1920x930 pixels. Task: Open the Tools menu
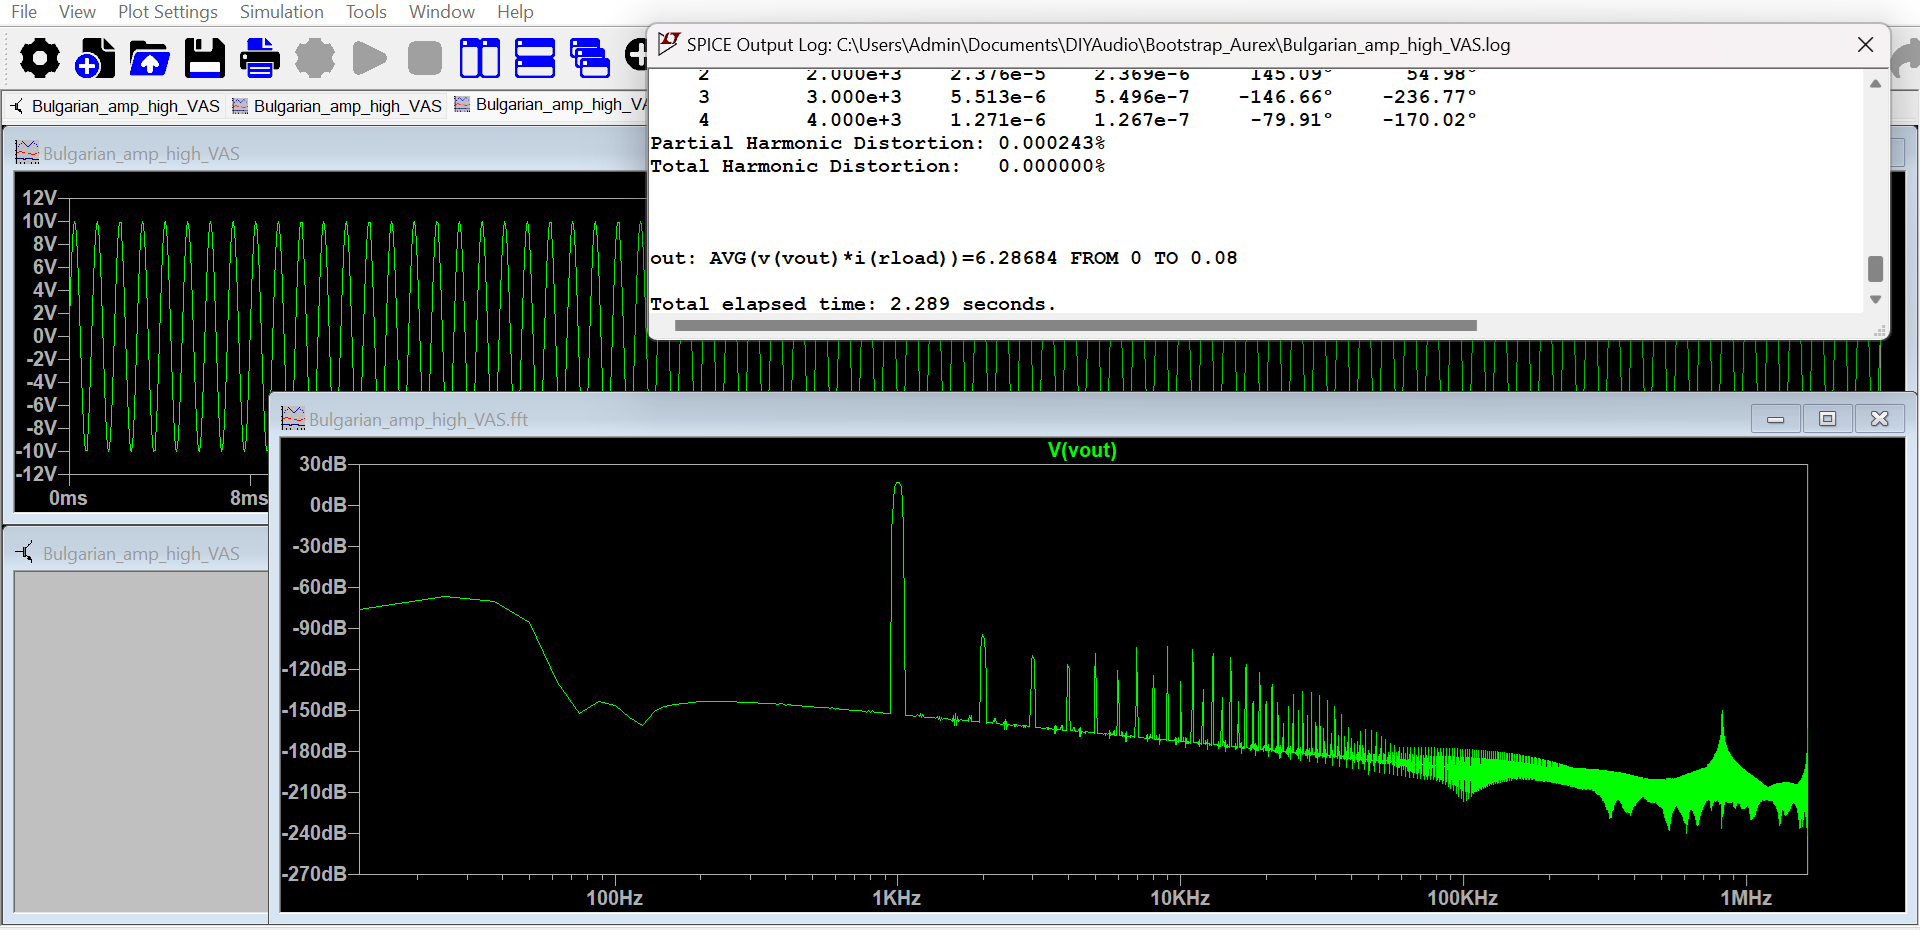click(366, 12)
